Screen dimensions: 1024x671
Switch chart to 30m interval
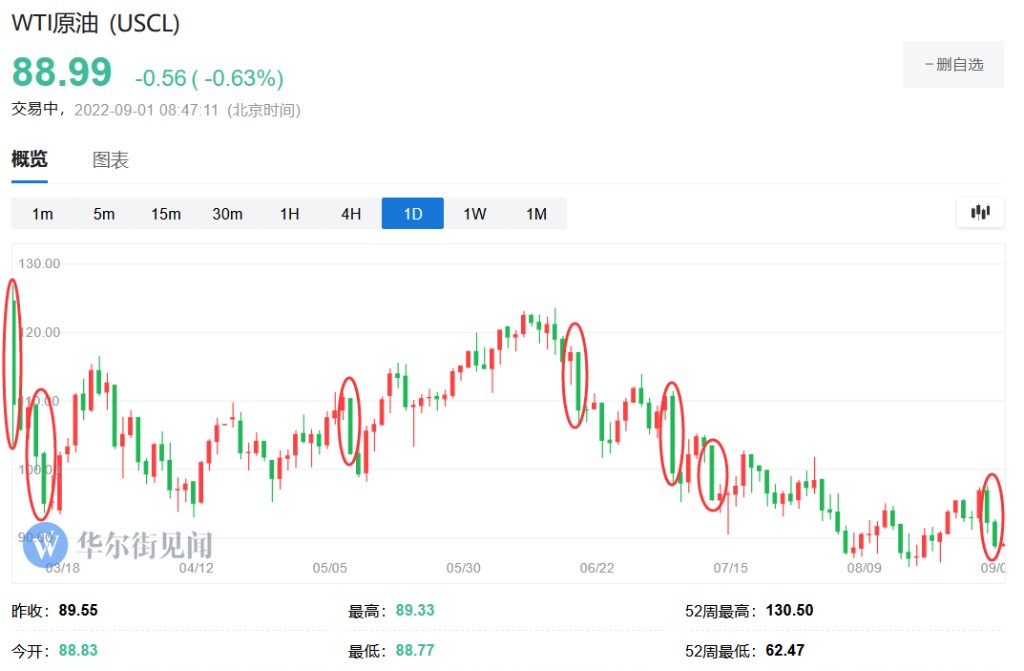tap(227, 214)
